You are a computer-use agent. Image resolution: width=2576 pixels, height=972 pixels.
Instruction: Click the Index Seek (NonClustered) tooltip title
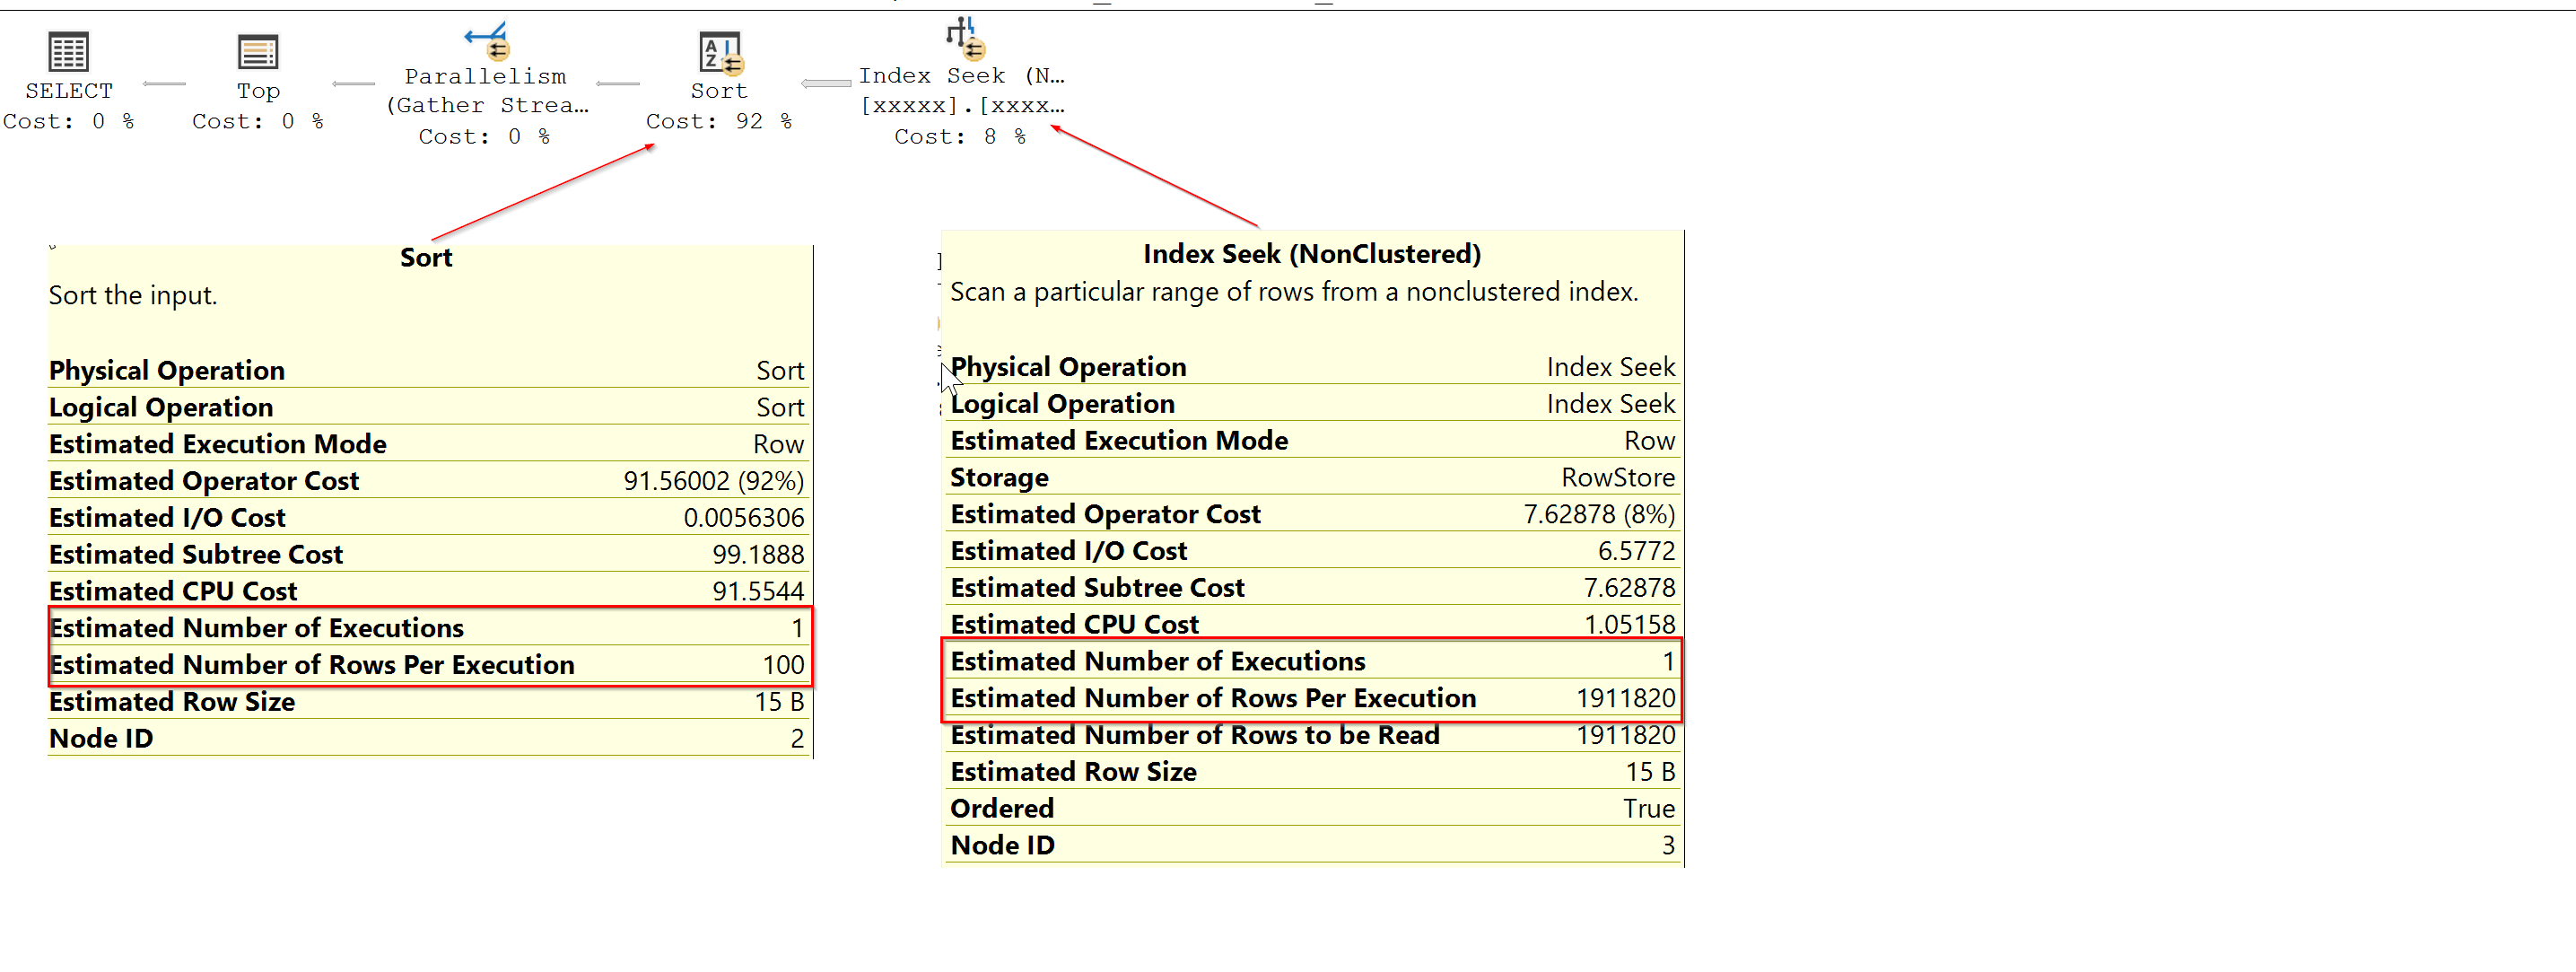(1311, 254)
